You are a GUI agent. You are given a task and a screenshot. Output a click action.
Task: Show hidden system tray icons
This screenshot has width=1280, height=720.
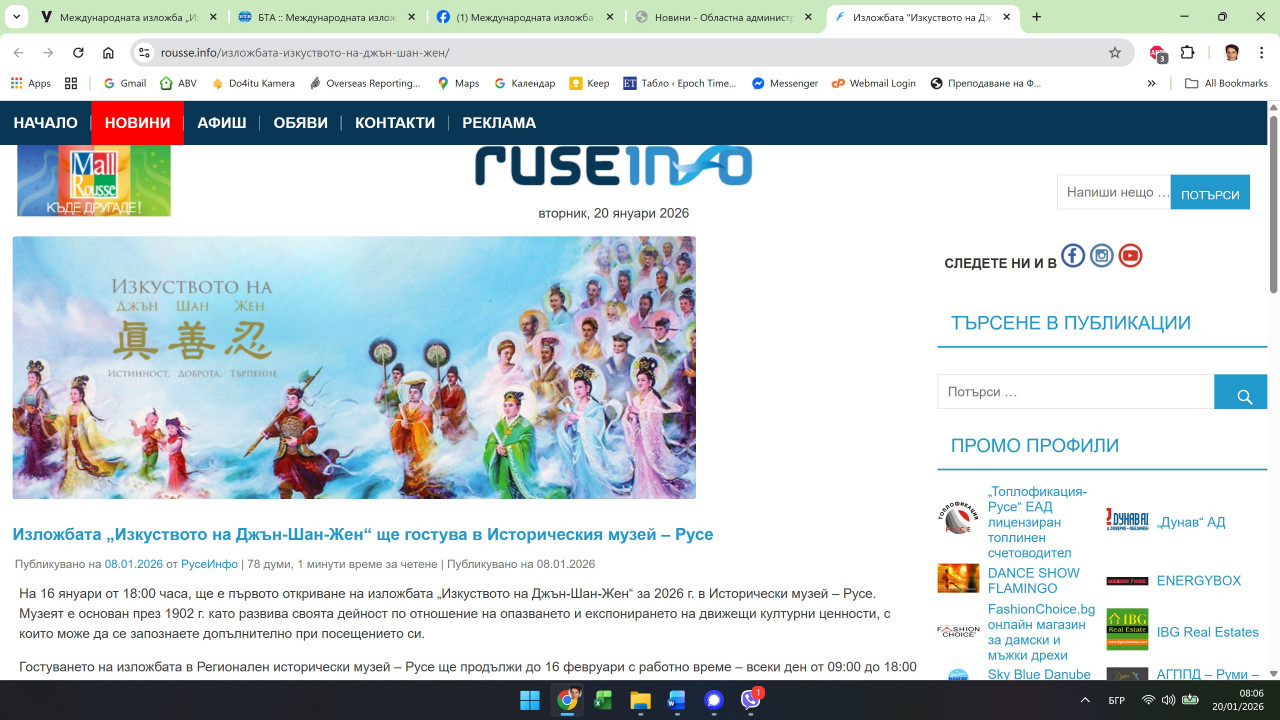tap(1085, 700)
